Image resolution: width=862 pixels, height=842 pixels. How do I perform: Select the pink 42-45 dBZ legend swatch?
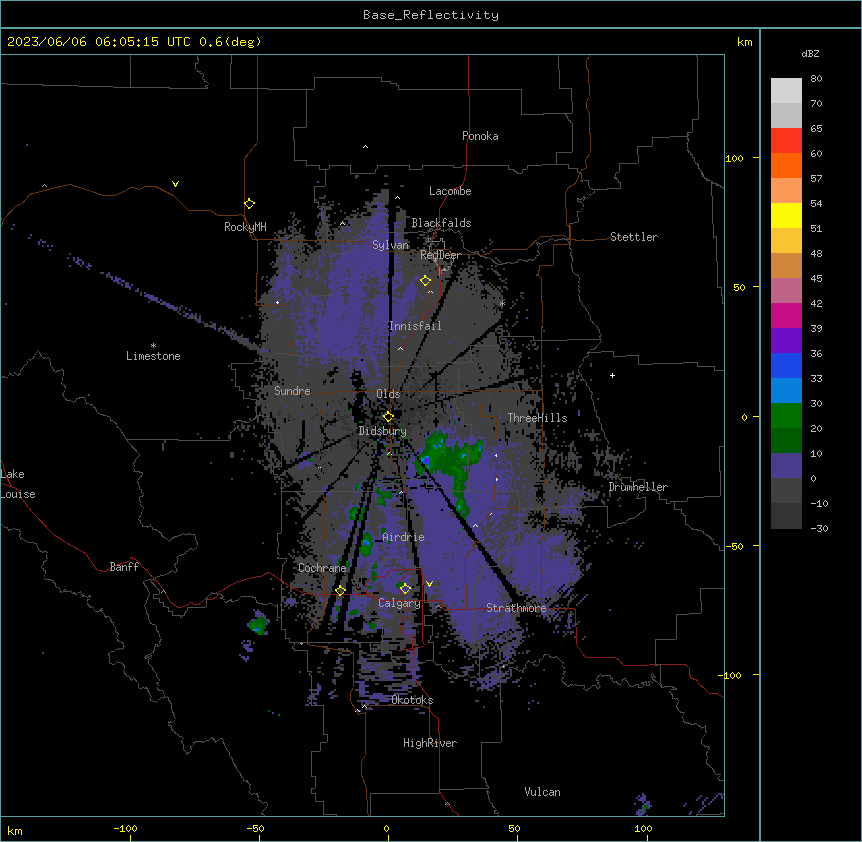pos(786,291)
